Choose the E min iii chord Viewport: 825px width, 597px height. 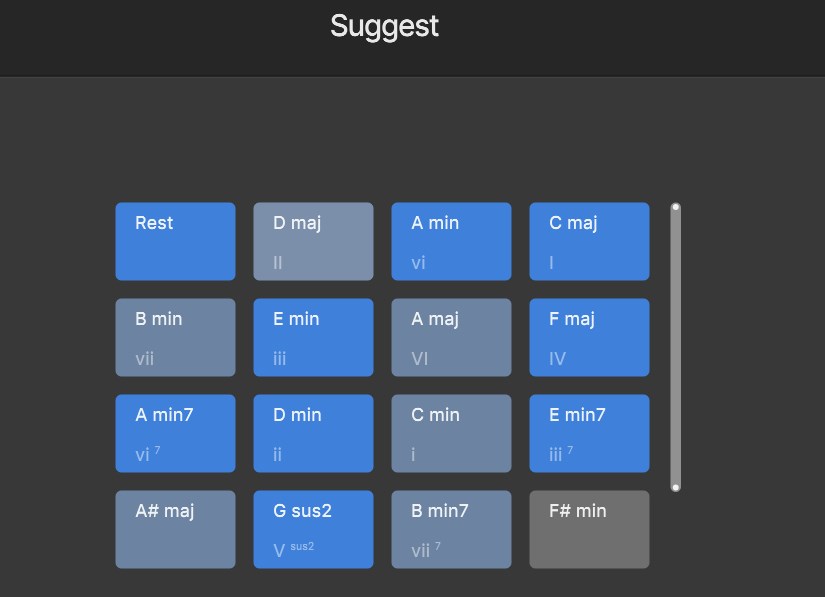pos(313,337)
